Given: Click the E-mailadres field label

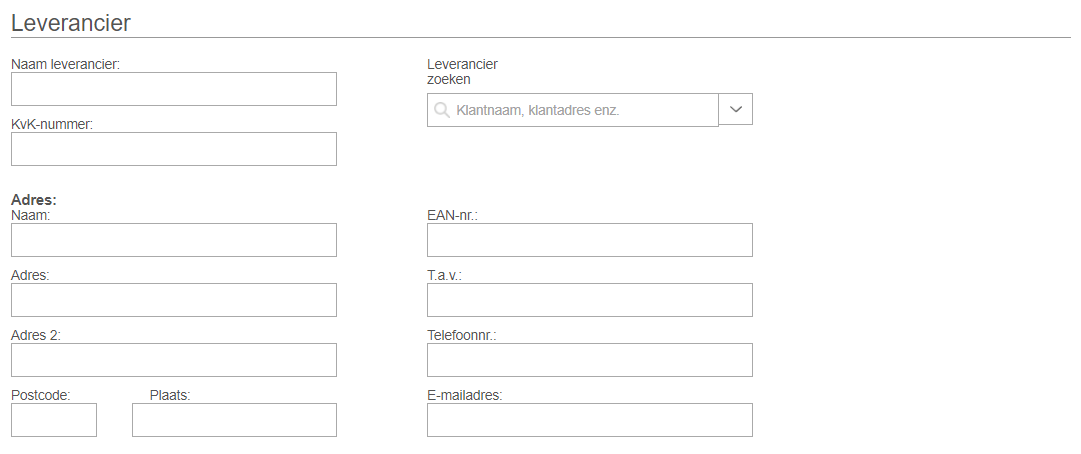Looking at the screenshot, I should click(x=465, y=395).
